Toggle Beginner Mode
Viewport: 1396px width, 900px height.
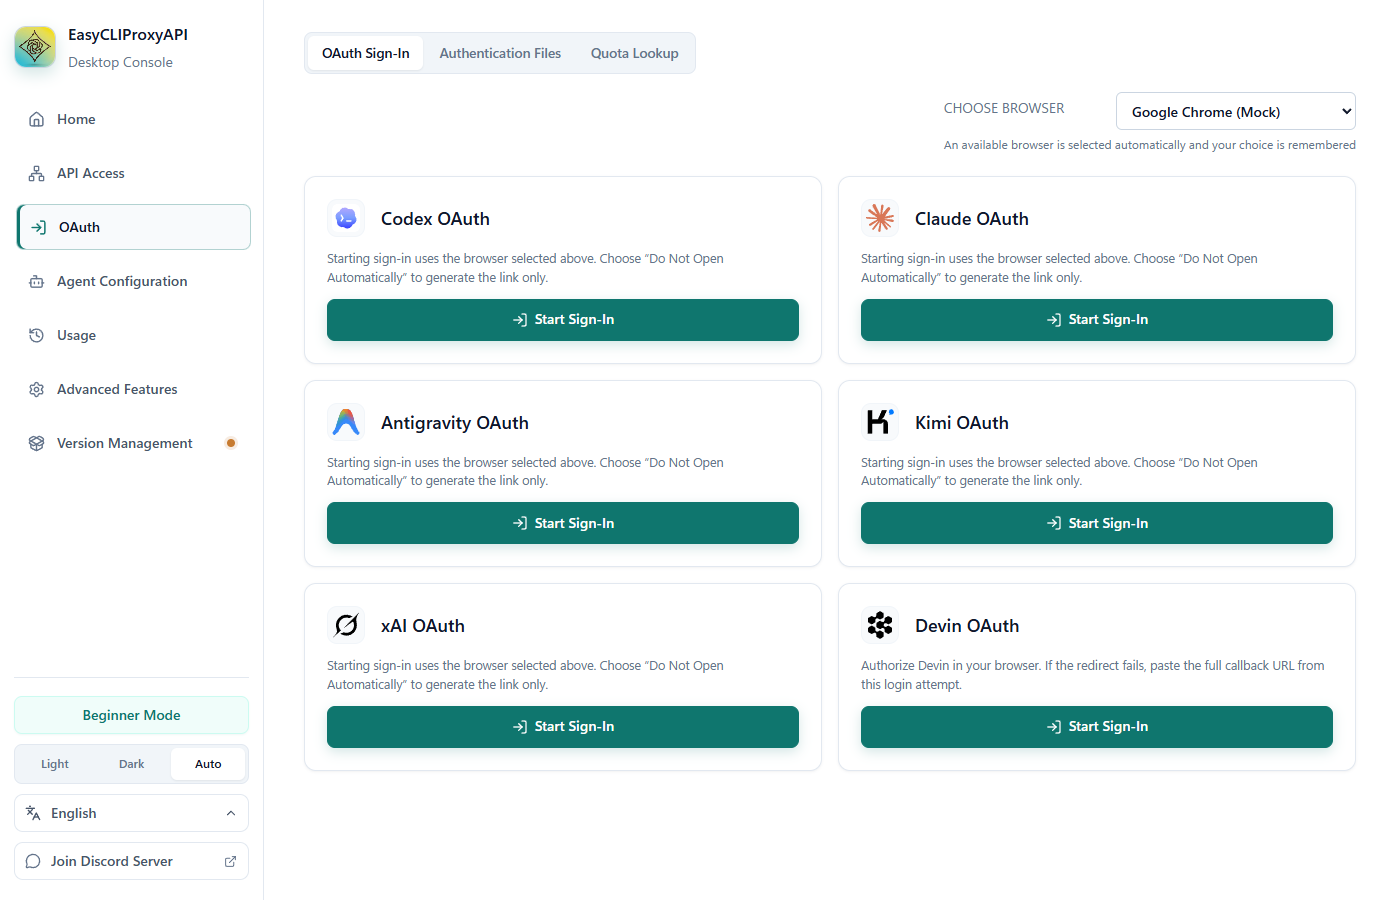pyautogui.click(x=131, y=715)
